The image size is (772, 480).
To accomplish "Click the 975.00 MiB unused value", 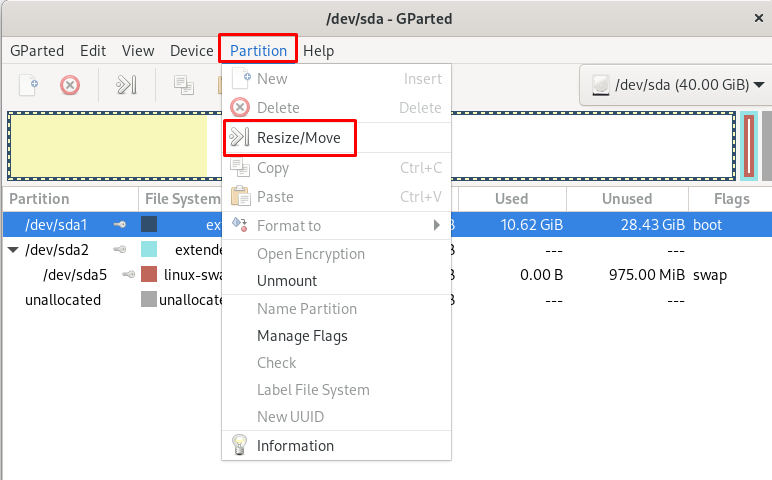I will [x=647, y=275].
